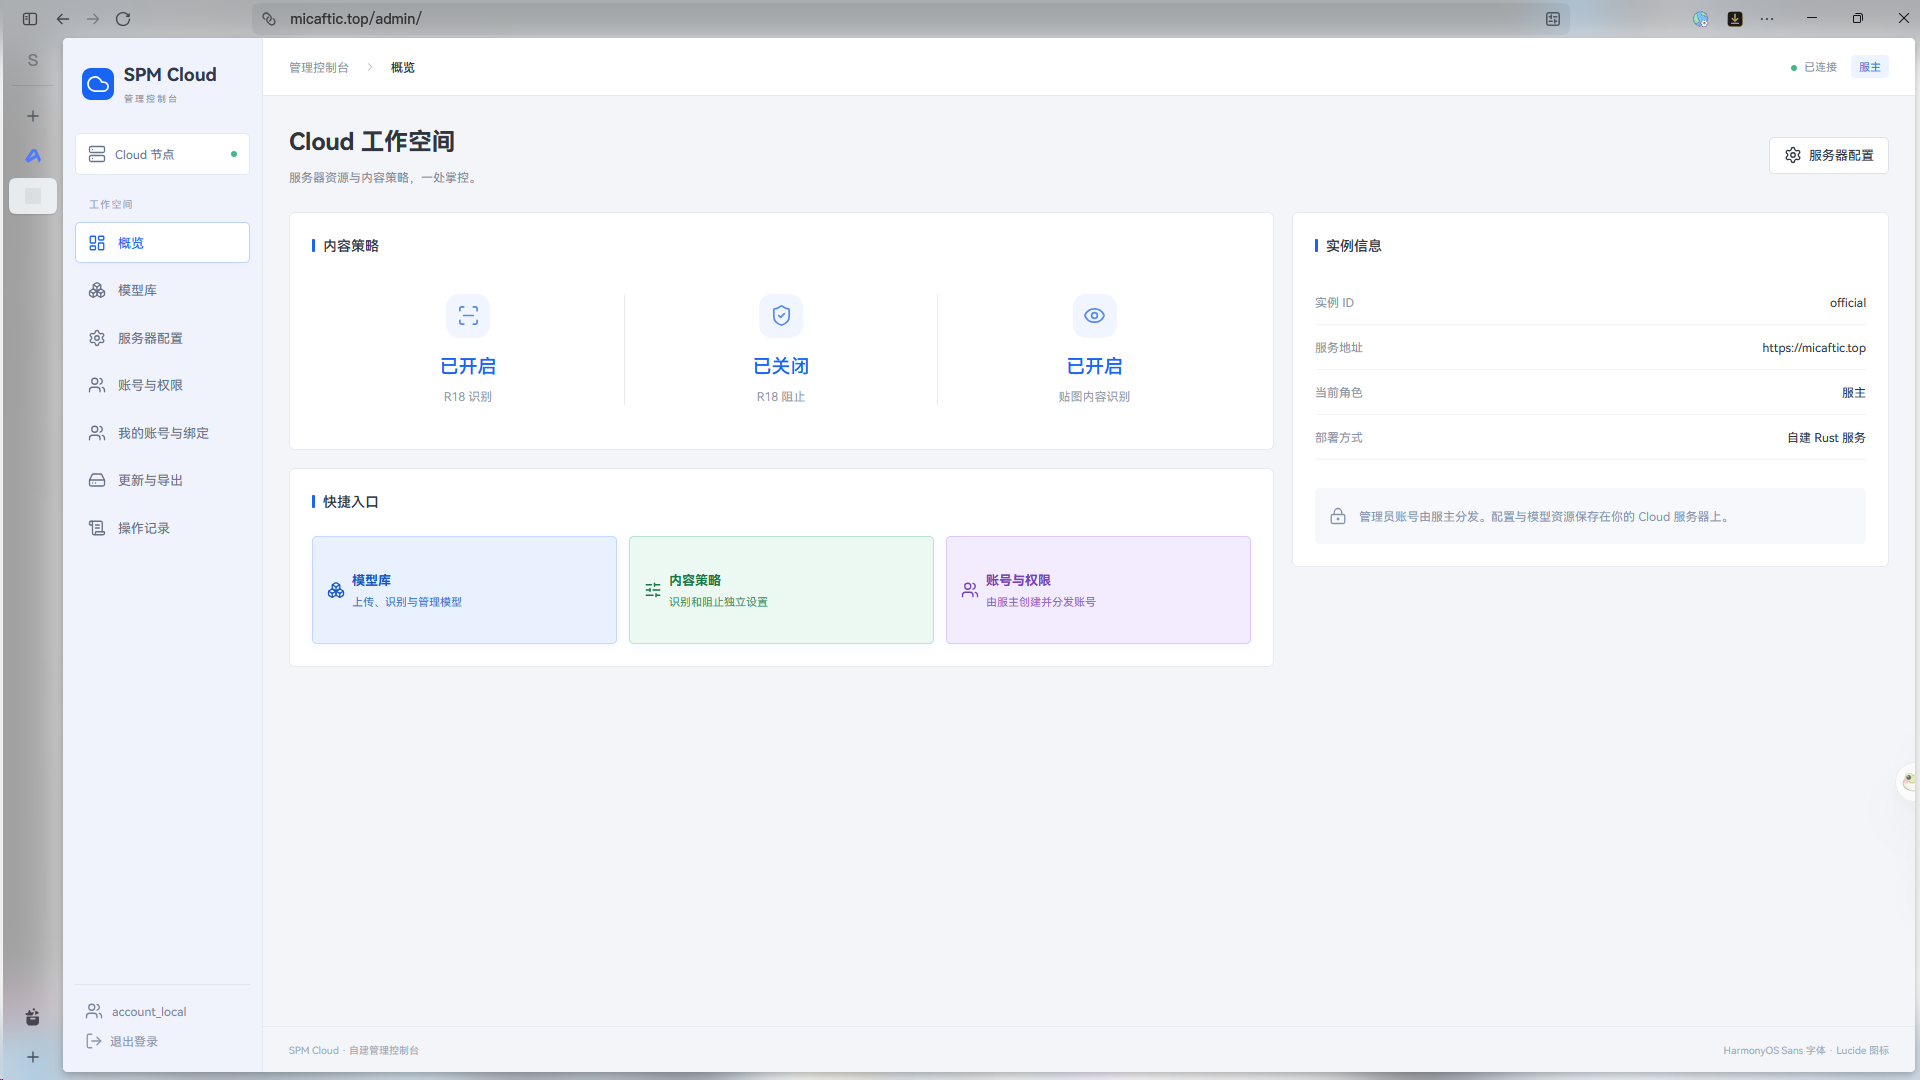Open the 模型库 quick entry card

464,590
